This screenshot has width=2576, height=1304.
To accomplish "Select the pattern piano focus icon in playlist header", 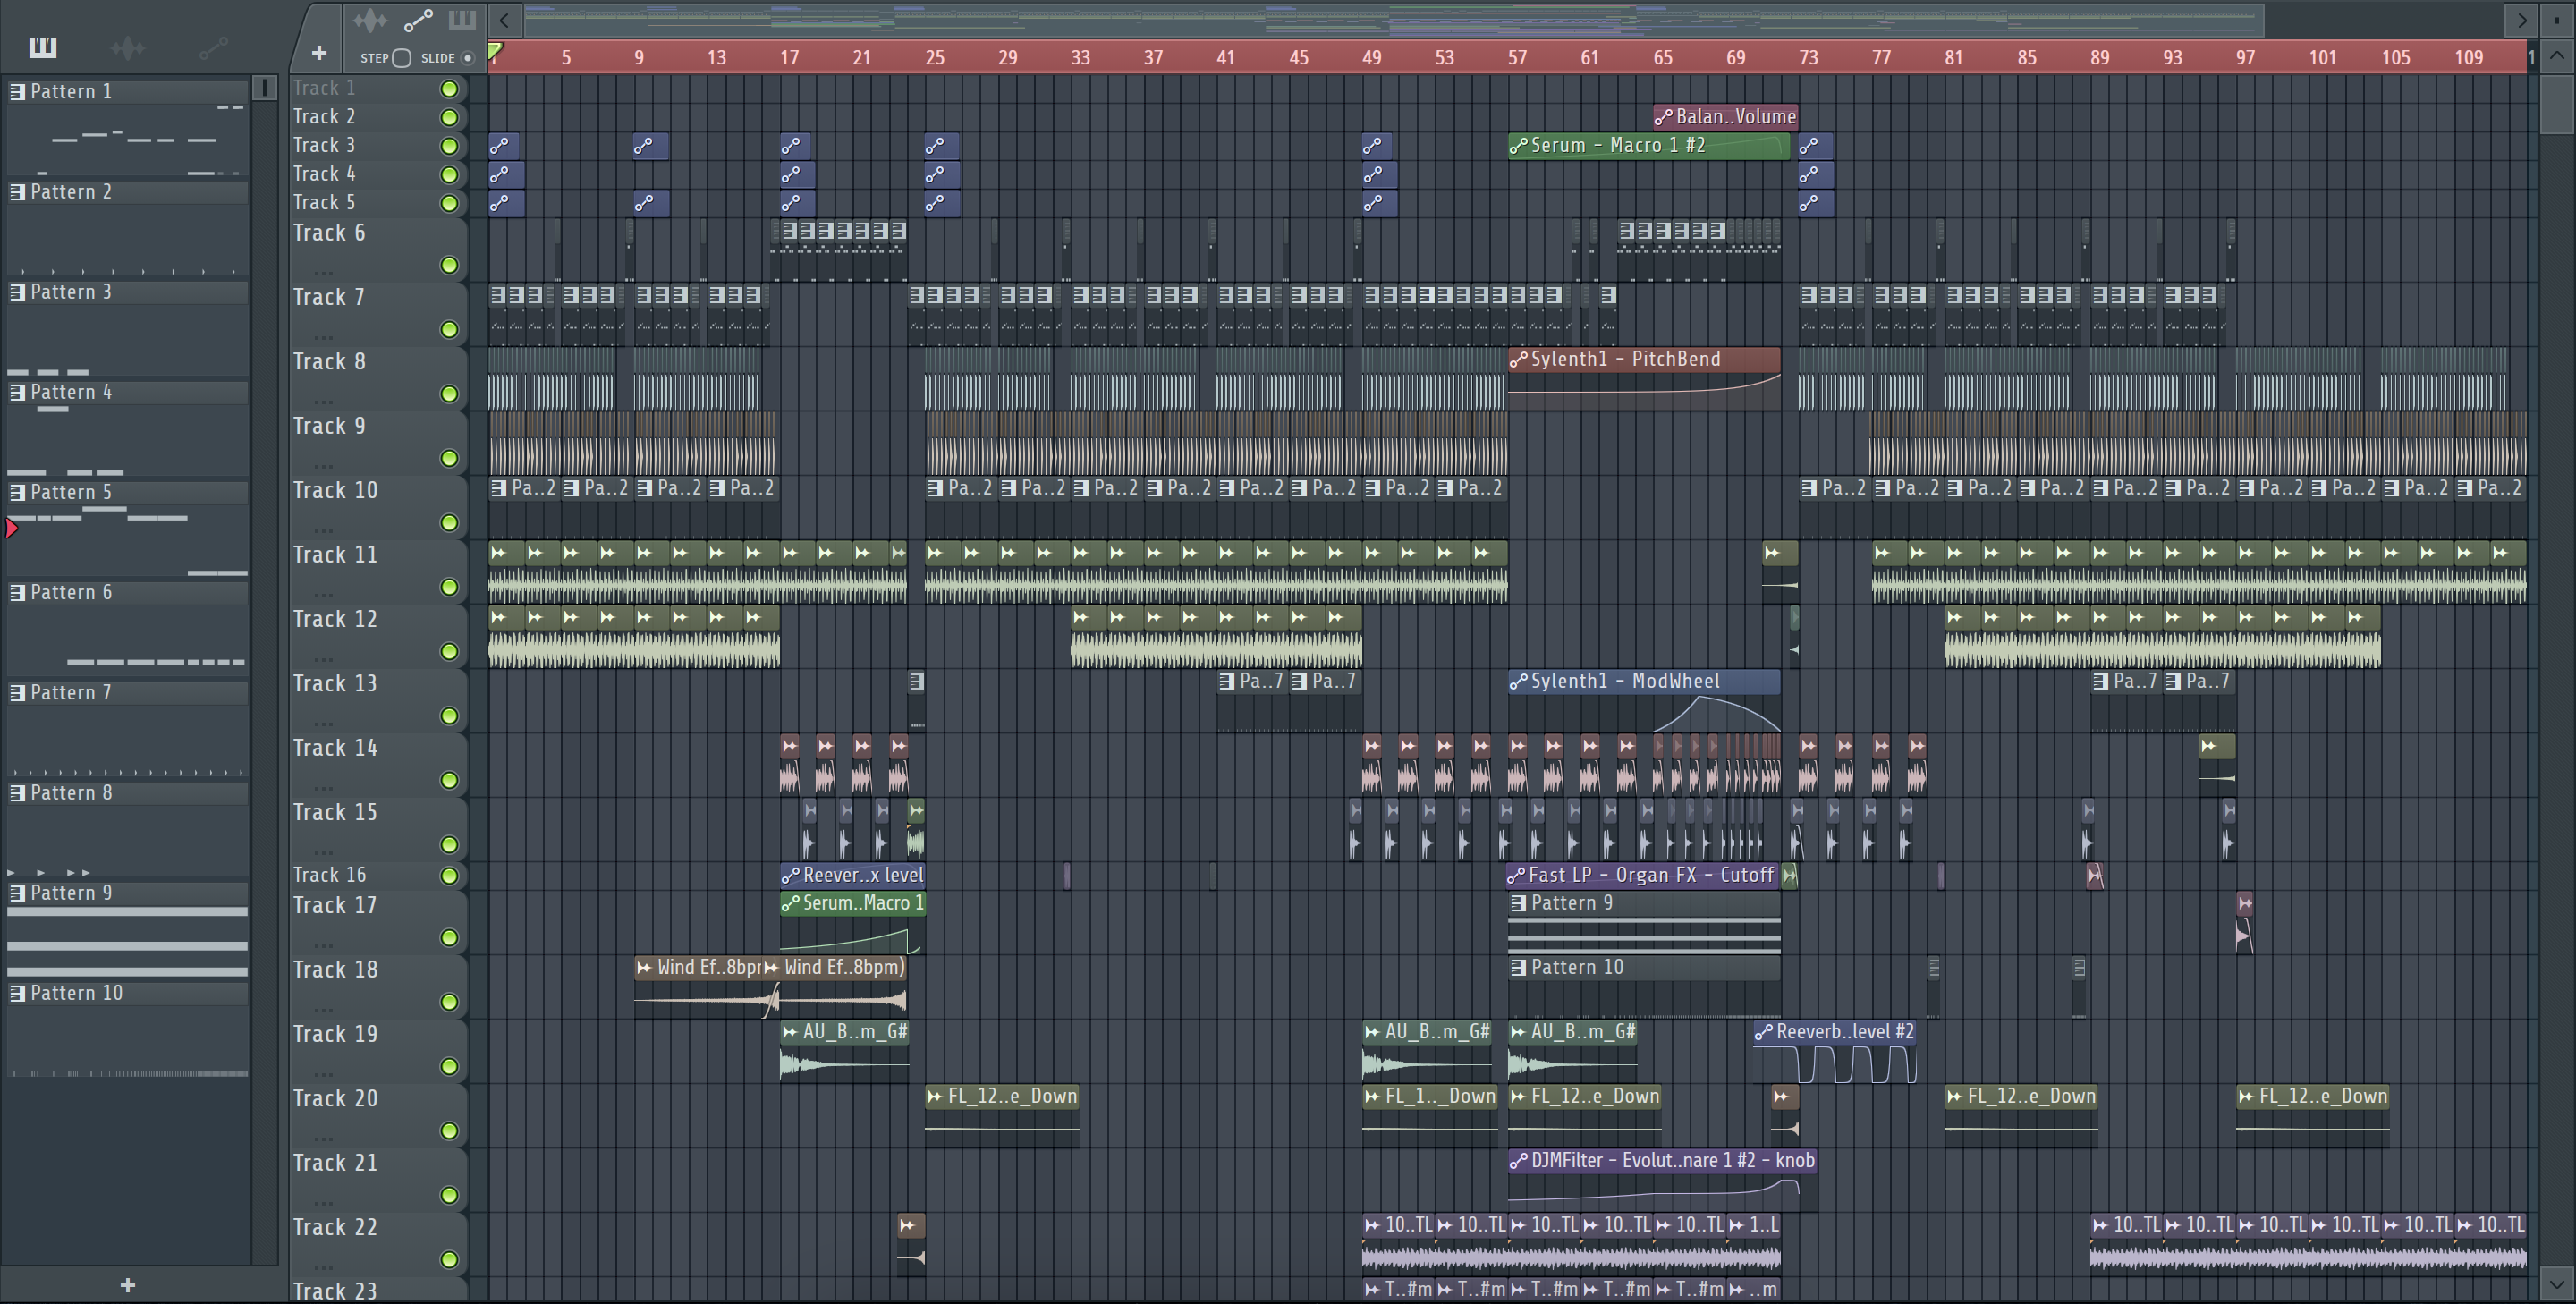I will coord(462,20).
